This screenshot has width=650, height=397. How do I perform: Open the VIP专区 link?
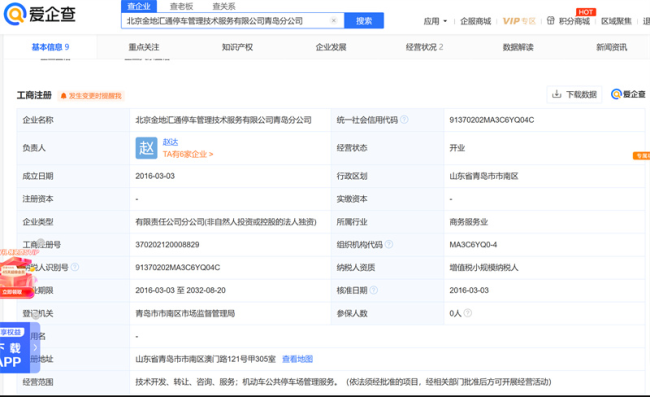click(x=519, y=21)
